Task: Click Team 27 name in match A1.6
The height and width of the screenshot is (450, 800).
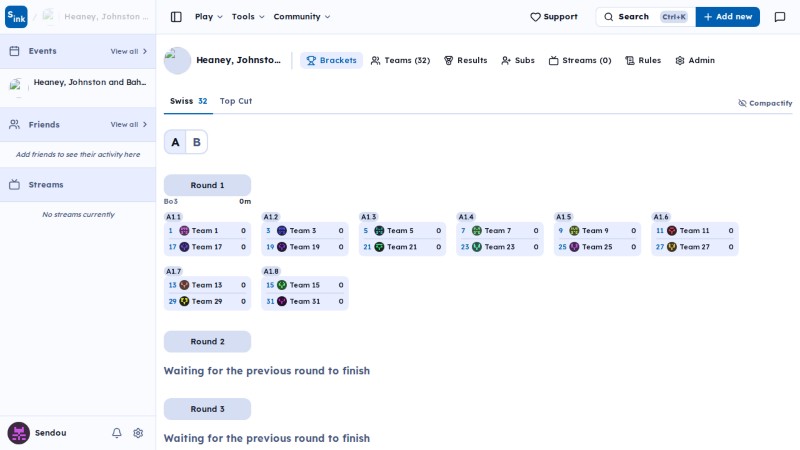Action: tap(694, 247)
